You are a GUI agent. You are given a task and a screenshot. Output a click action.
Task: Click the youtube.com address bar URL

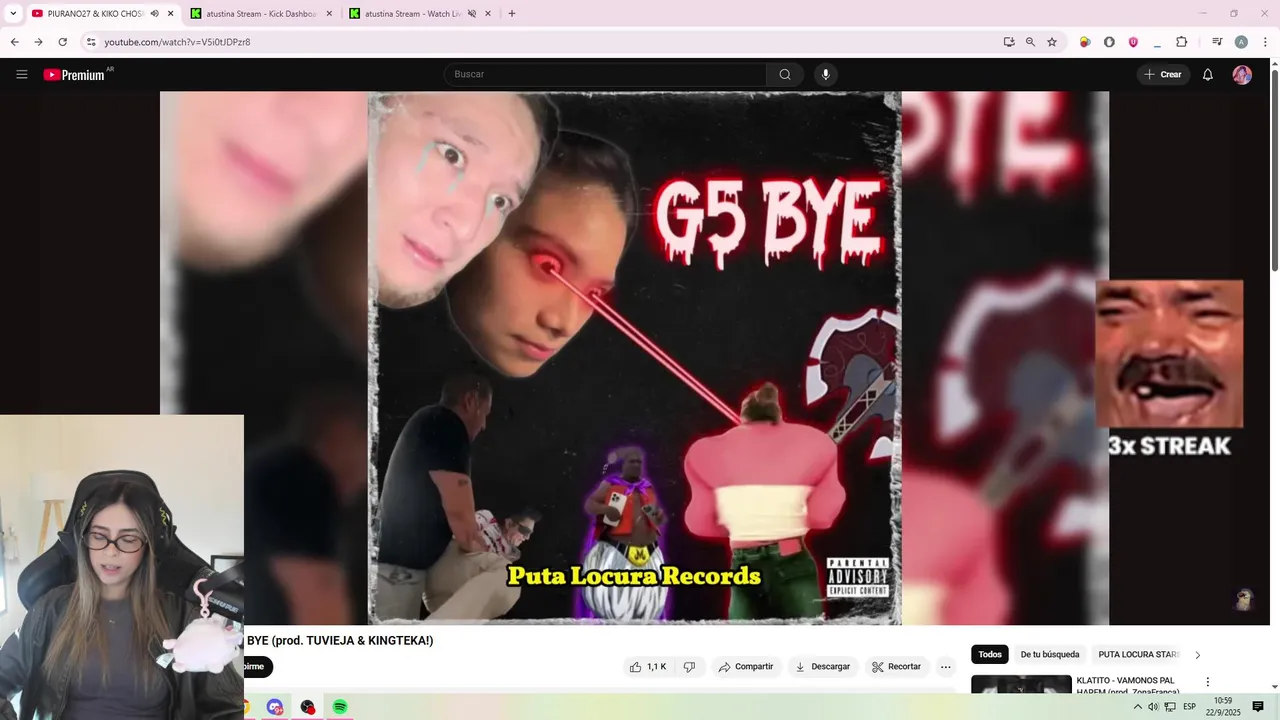click(x=178, y=42)
